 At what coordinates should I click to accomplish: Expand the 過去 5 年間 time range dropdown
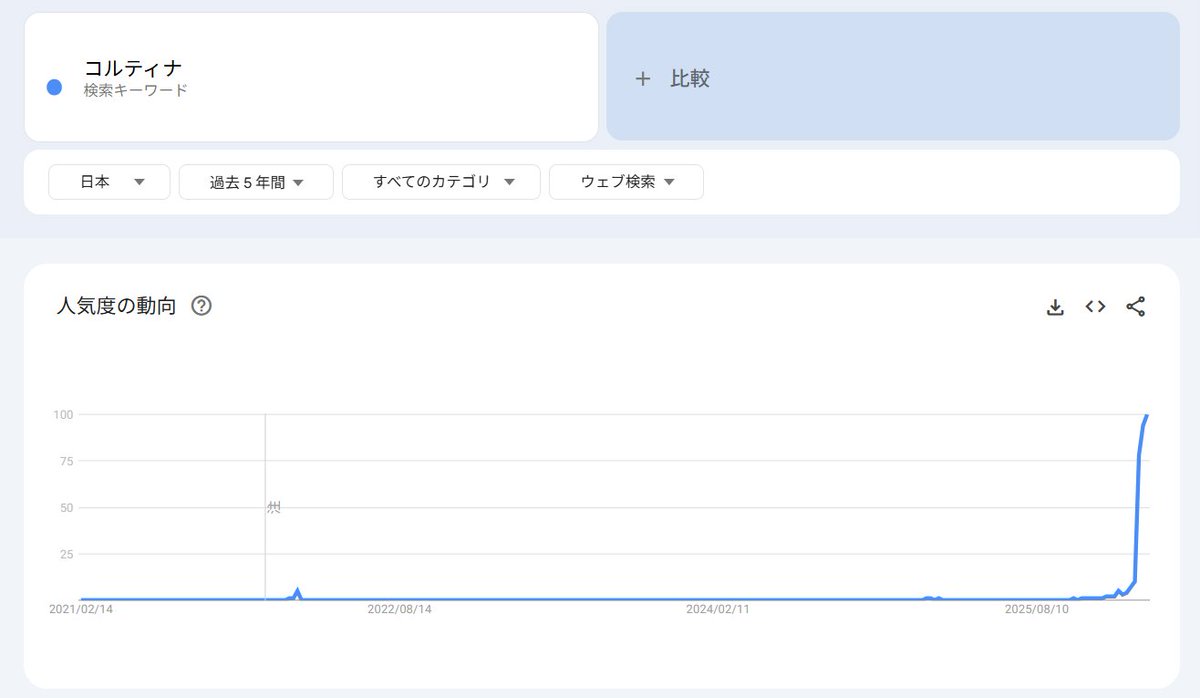click(256, 182)
